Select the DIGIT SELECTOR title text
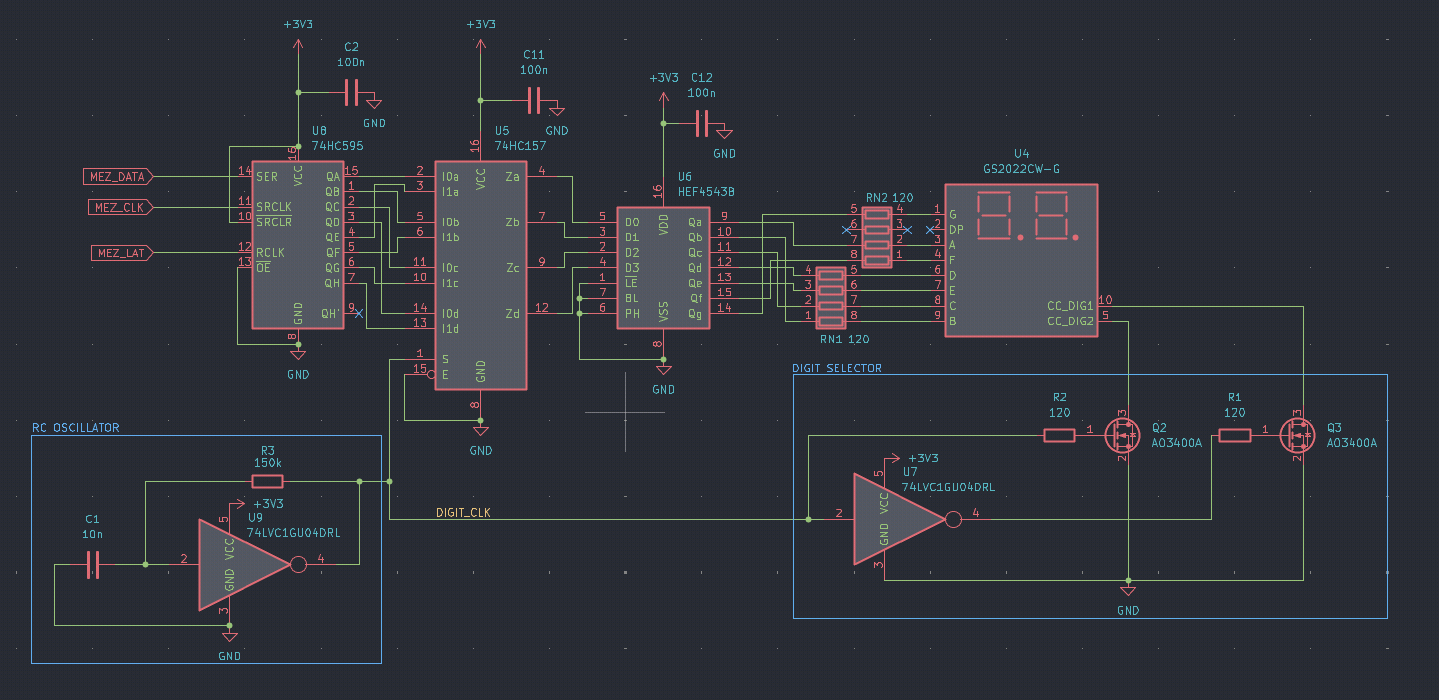This screenshot has height=700, width=1439. pos(838,368)
